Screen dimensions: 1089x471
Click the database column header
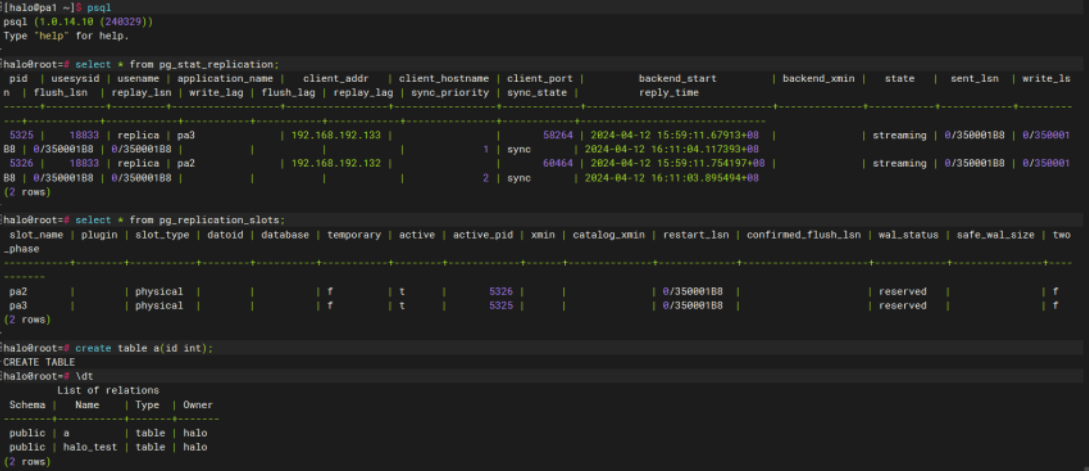pos(285,235)
